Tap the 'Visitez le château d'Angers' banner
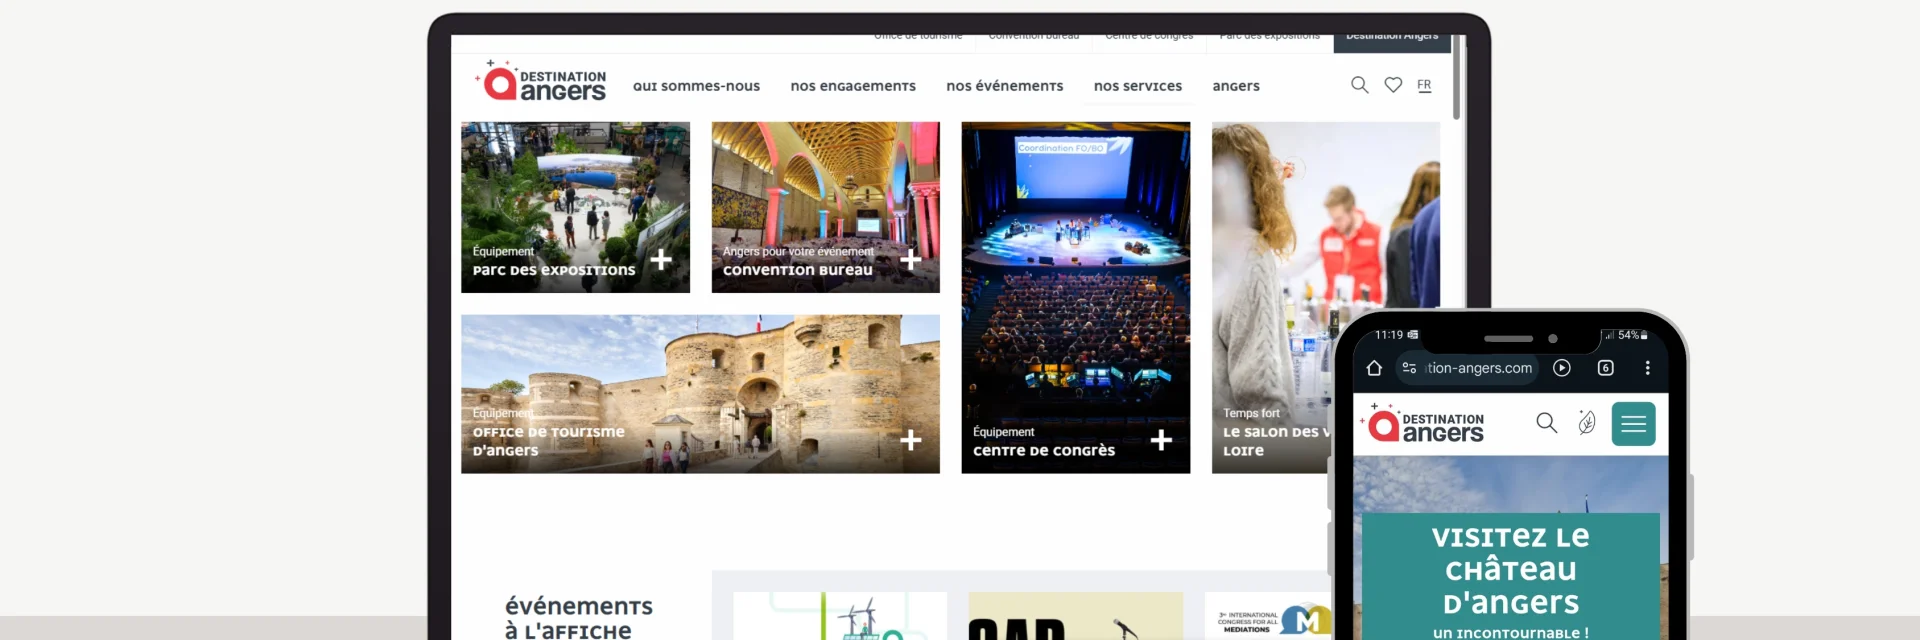Screen dimensions: 1920x640 [x=1511, y=578]
